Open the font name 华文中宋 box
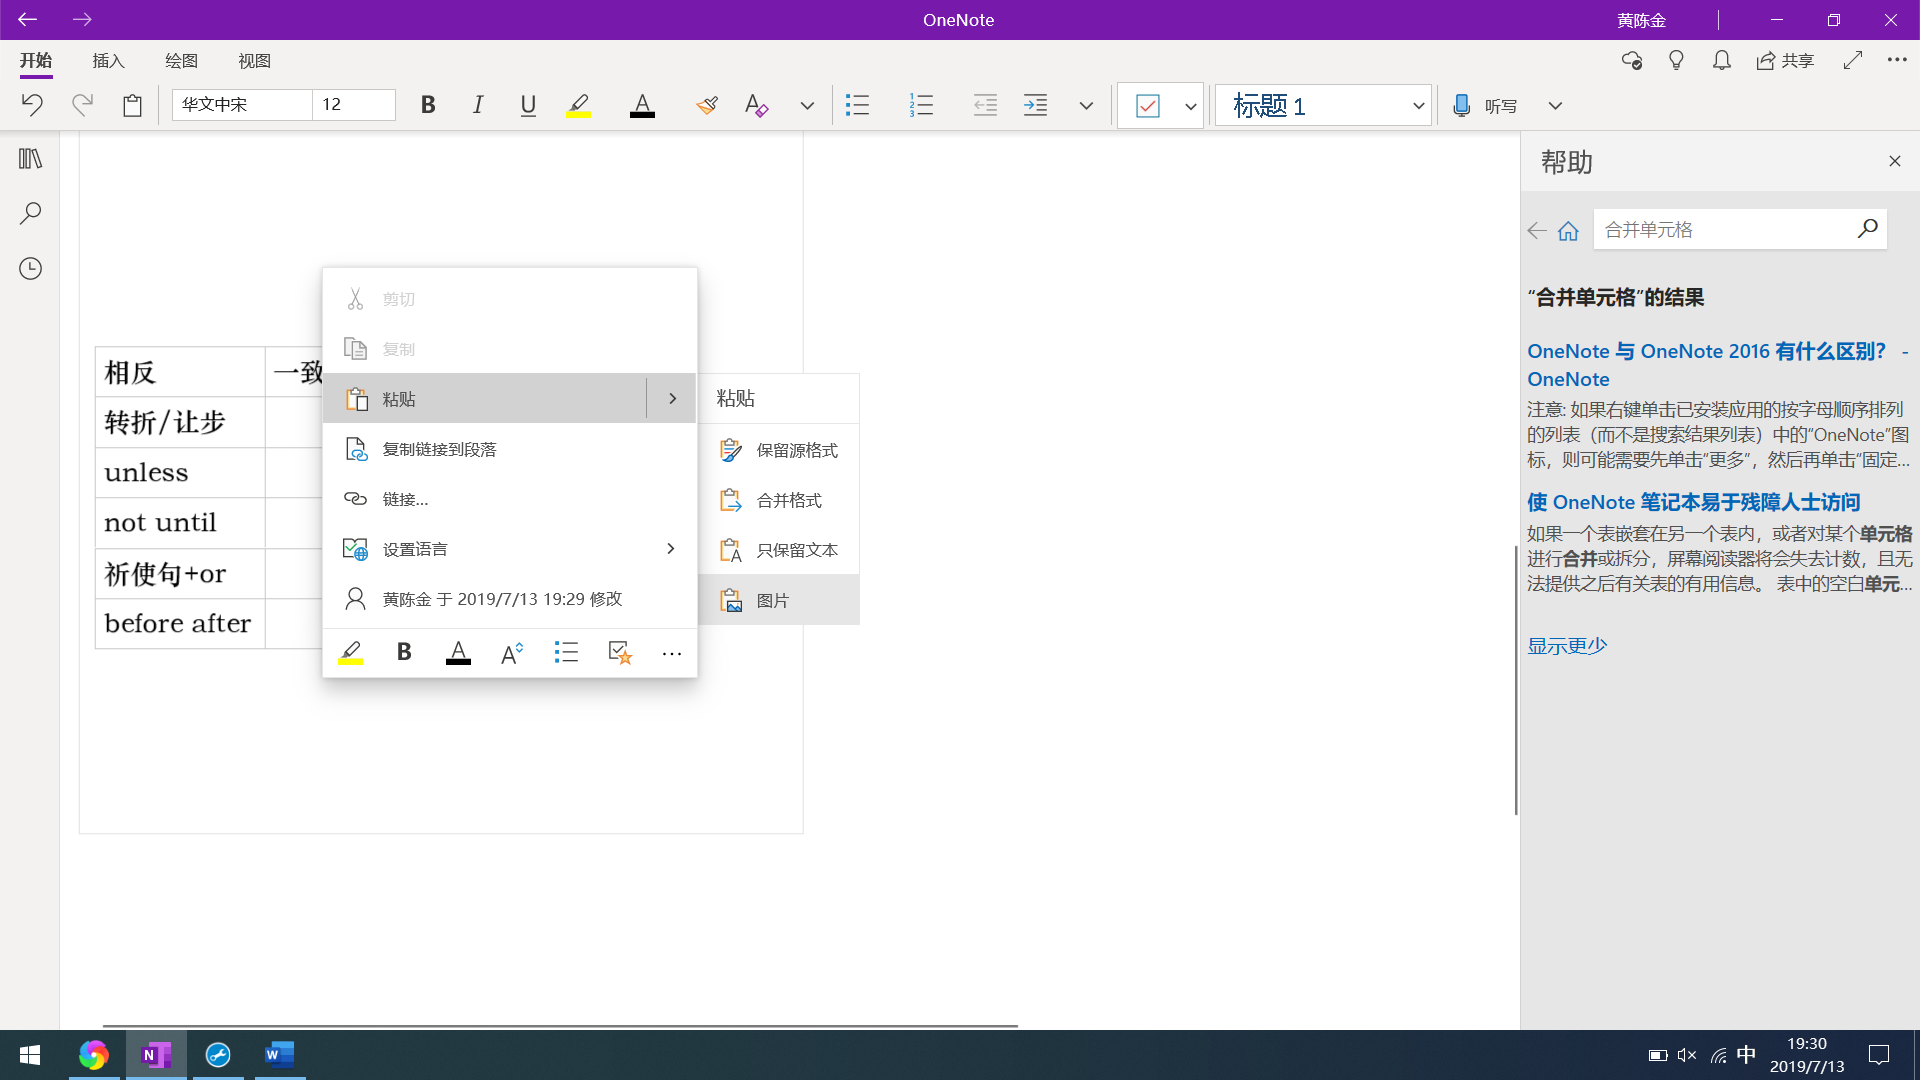Viewport: 1920px width, 1080px height. click(241, 105)
